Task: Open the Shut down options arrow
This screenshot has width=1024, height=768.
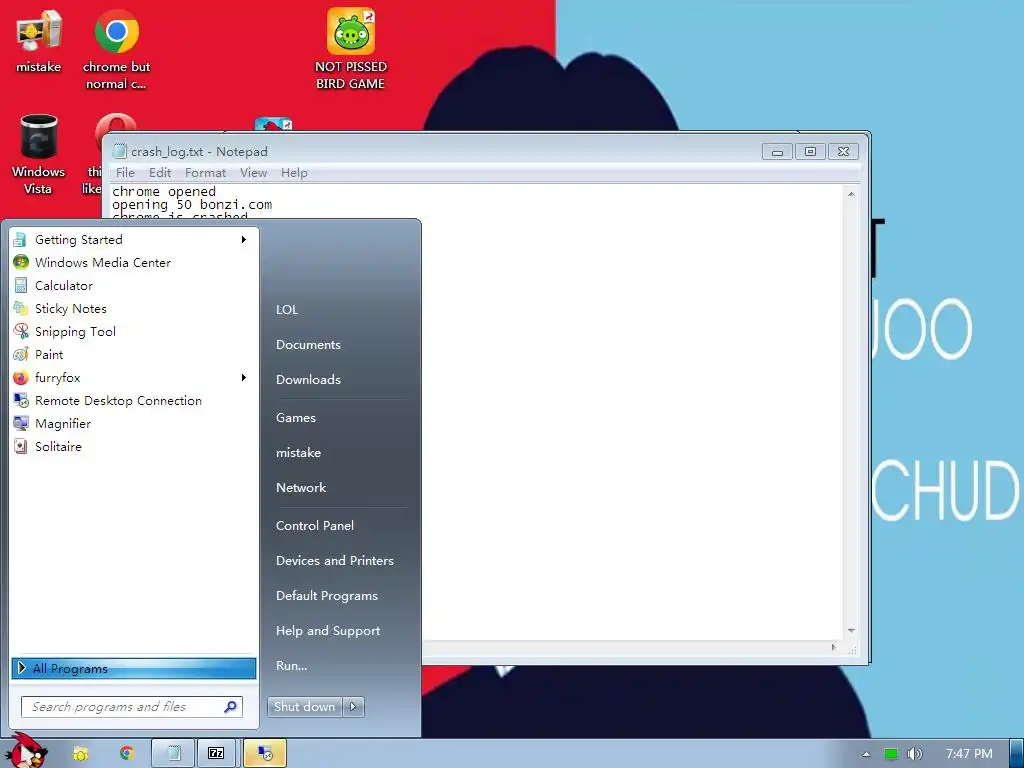Action: pos(353,707)
